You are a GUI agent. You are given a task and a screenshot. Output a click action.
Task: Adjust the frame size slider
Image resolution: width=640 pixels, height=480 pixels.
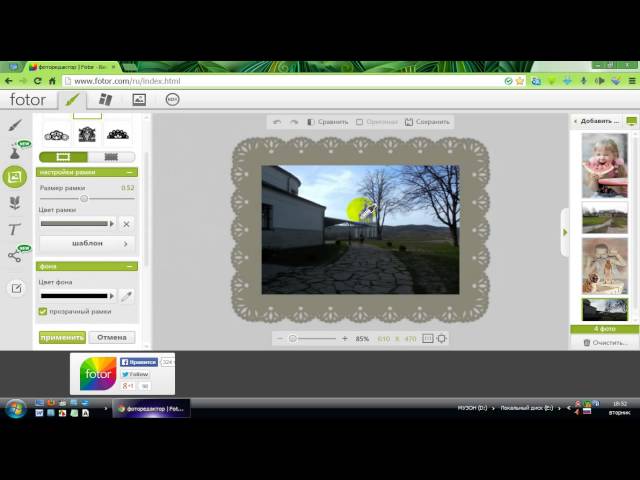[x=84, y=199]
